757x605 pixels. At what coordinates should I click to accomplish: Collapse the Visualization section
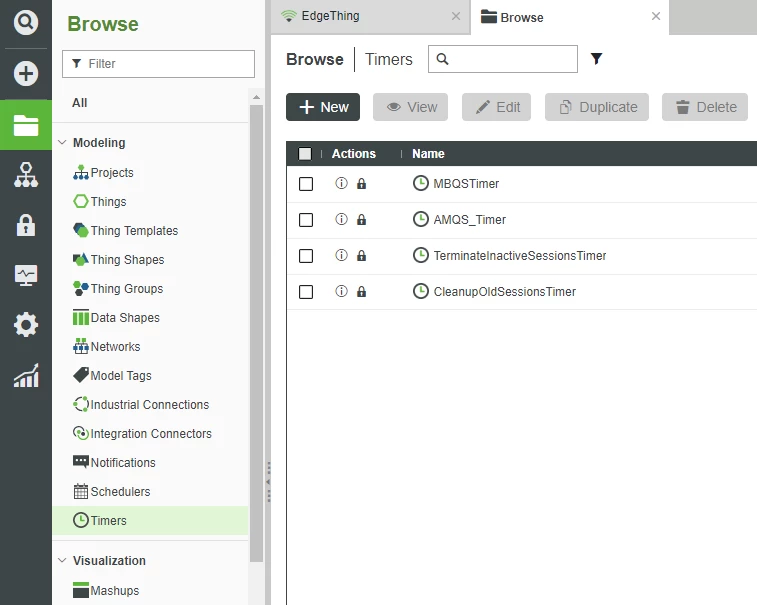62,560
